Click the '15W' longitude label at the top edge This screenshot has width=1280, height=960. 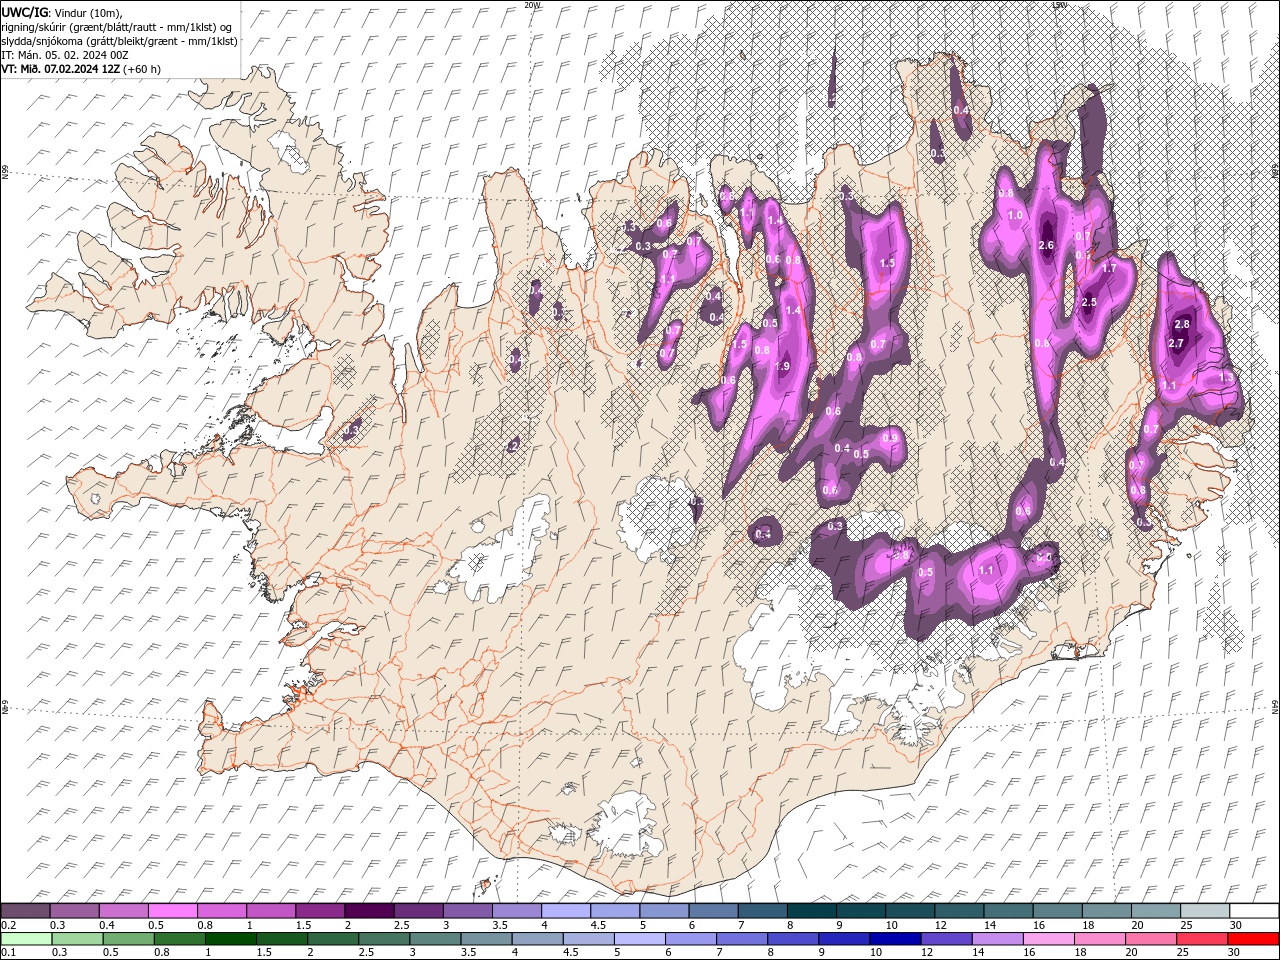tap(1059, 5)
